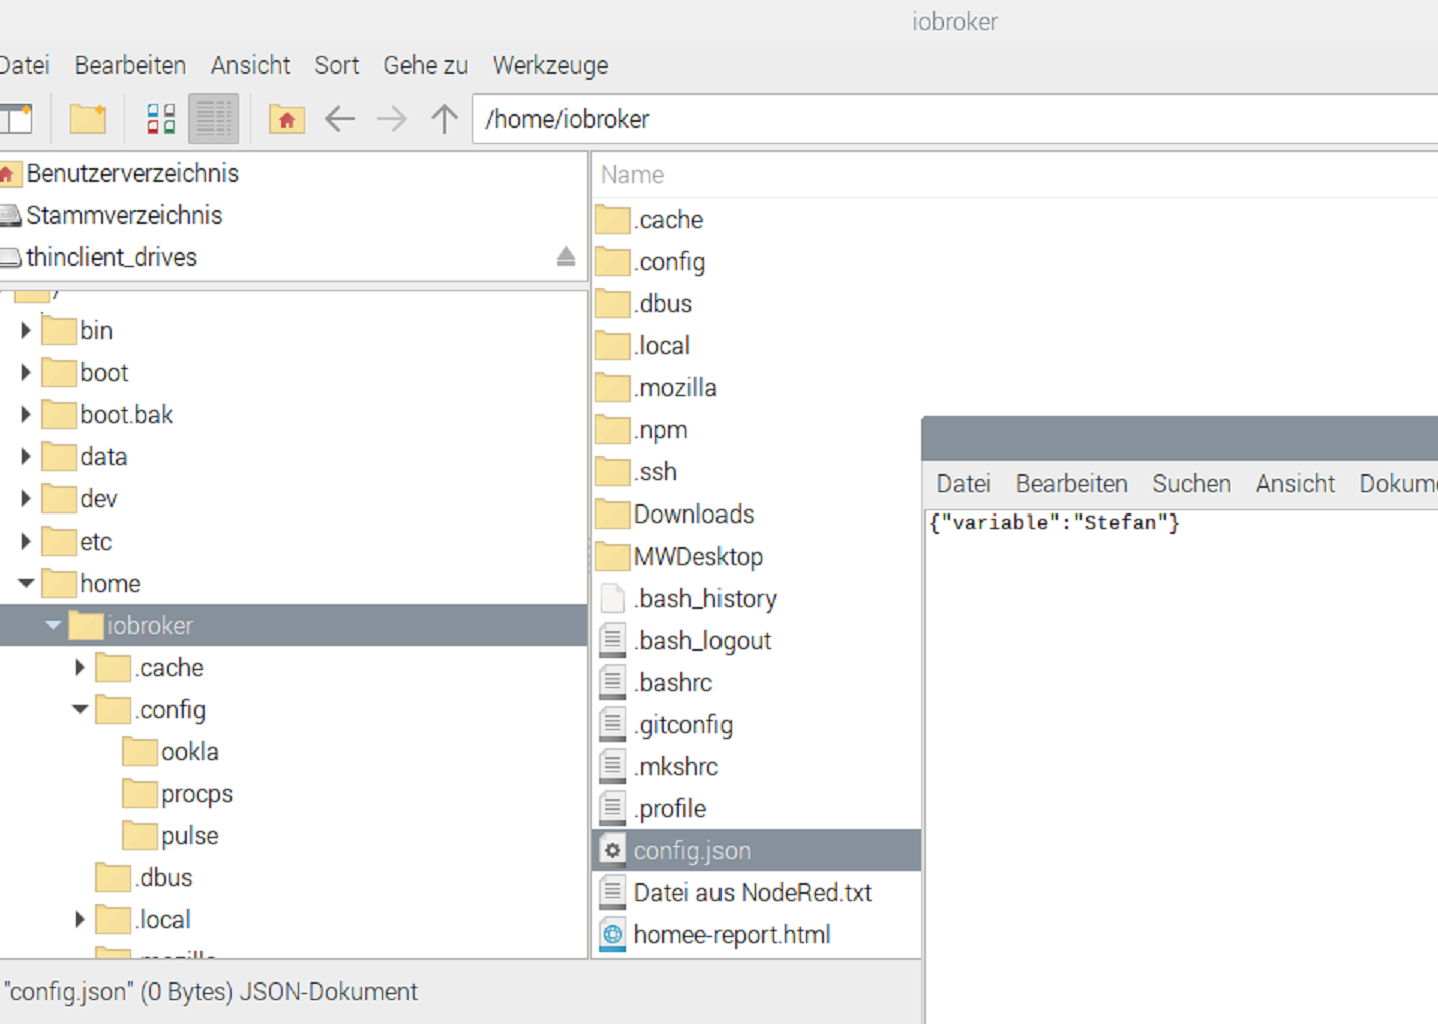Viewport: 1438px width, 1024px height.
Task: Open the Gehe zu menu
Action: [425, 65]
